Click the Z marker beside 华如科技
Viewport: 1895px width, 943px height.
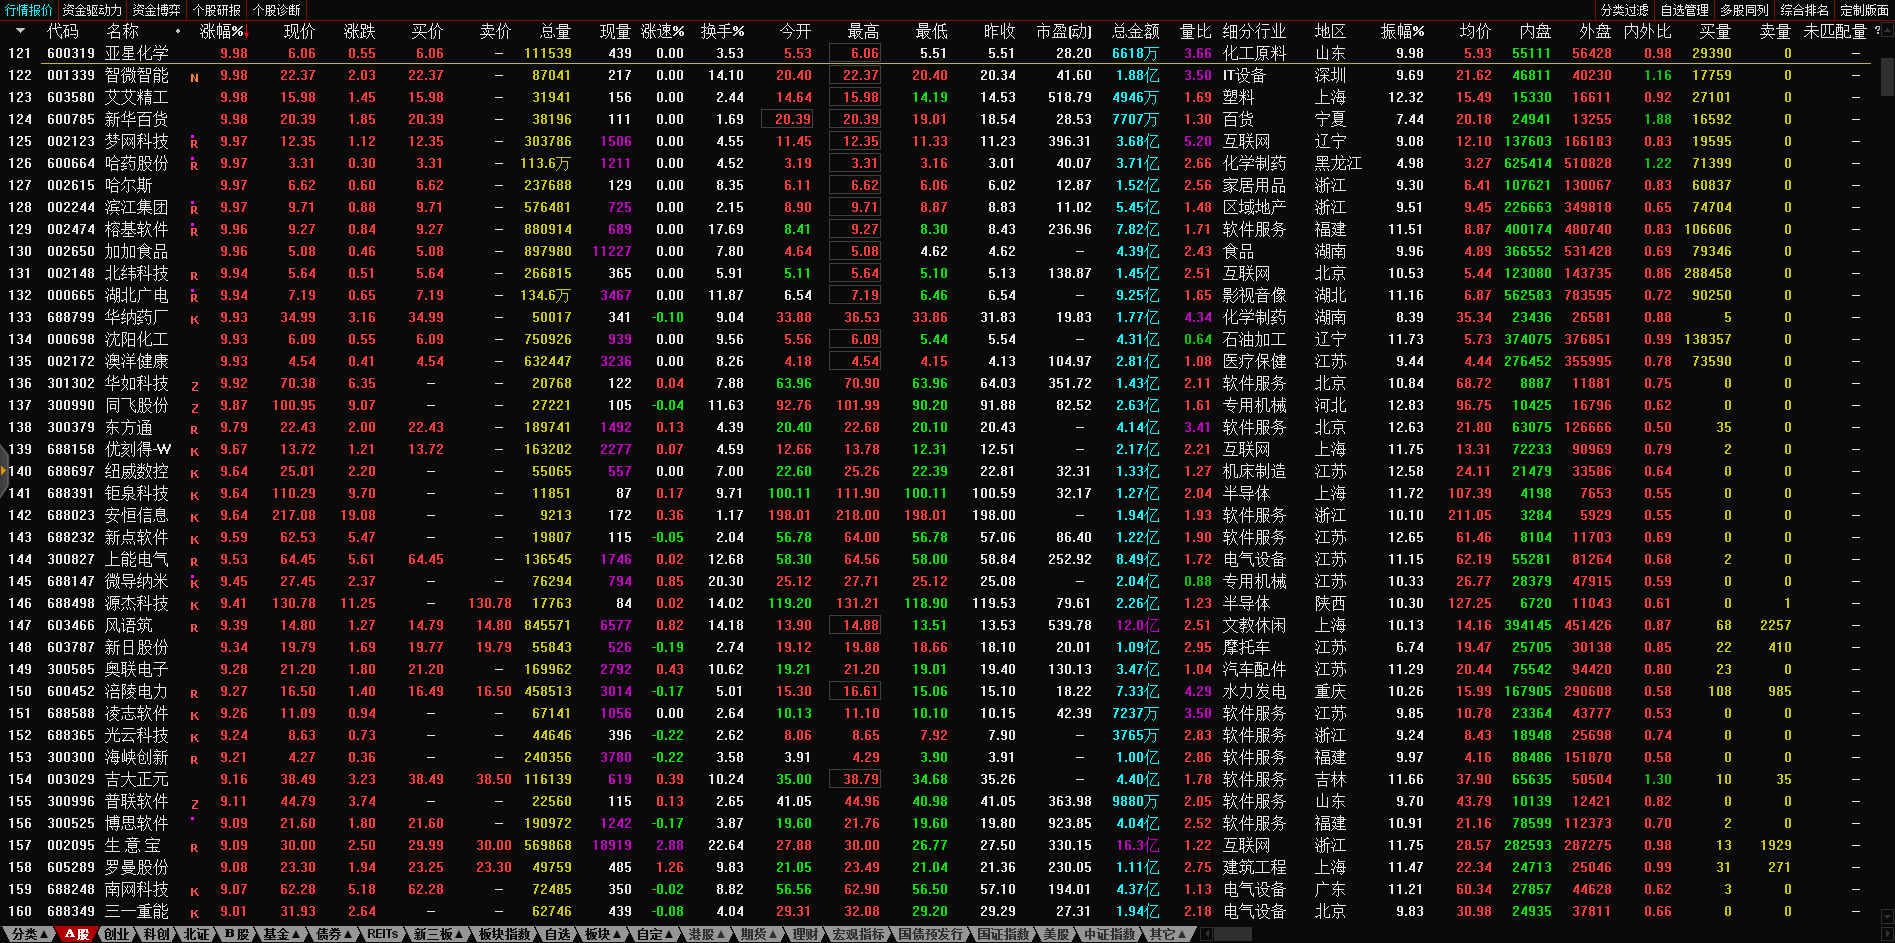click(194, 385)
